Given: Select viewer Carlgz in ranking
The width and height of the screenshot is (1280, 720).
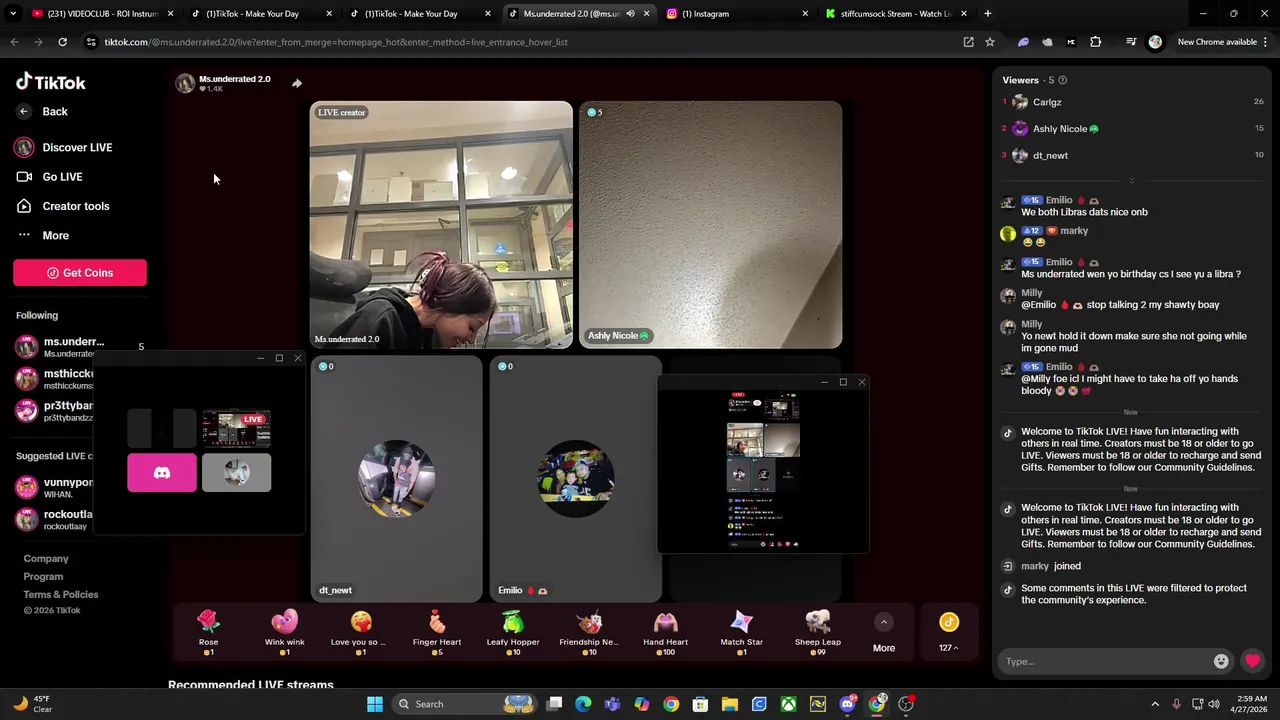Looking at the screenshot, I should [1132, 102].
